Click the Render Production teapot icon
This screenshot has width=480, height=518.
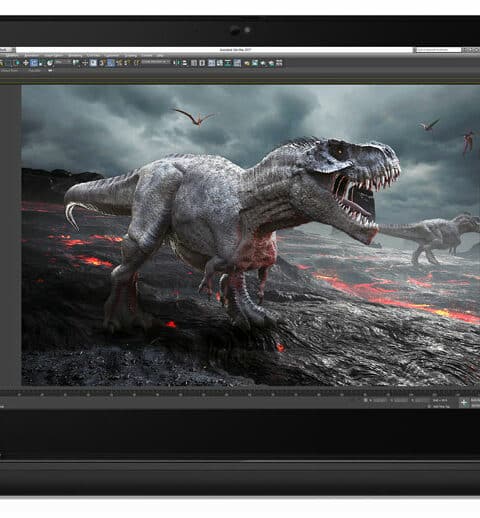click(263, 63)
